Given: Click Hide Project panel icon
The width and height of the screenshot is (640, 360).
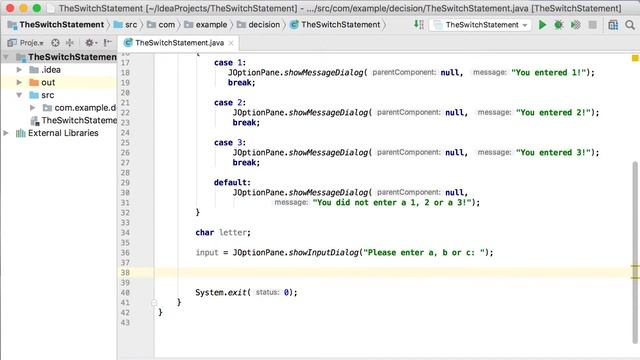Looking at the screenshot, I should [x=107, y=42].
